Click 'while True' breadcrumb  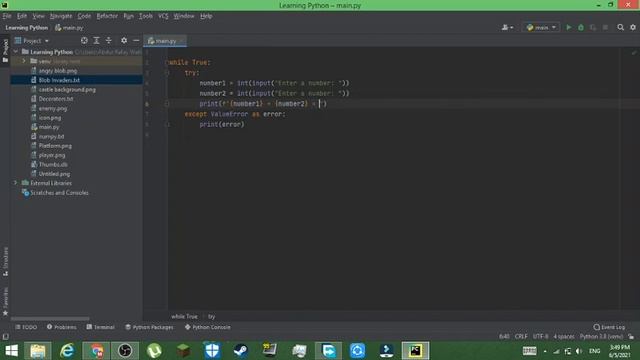coord(184,316)
